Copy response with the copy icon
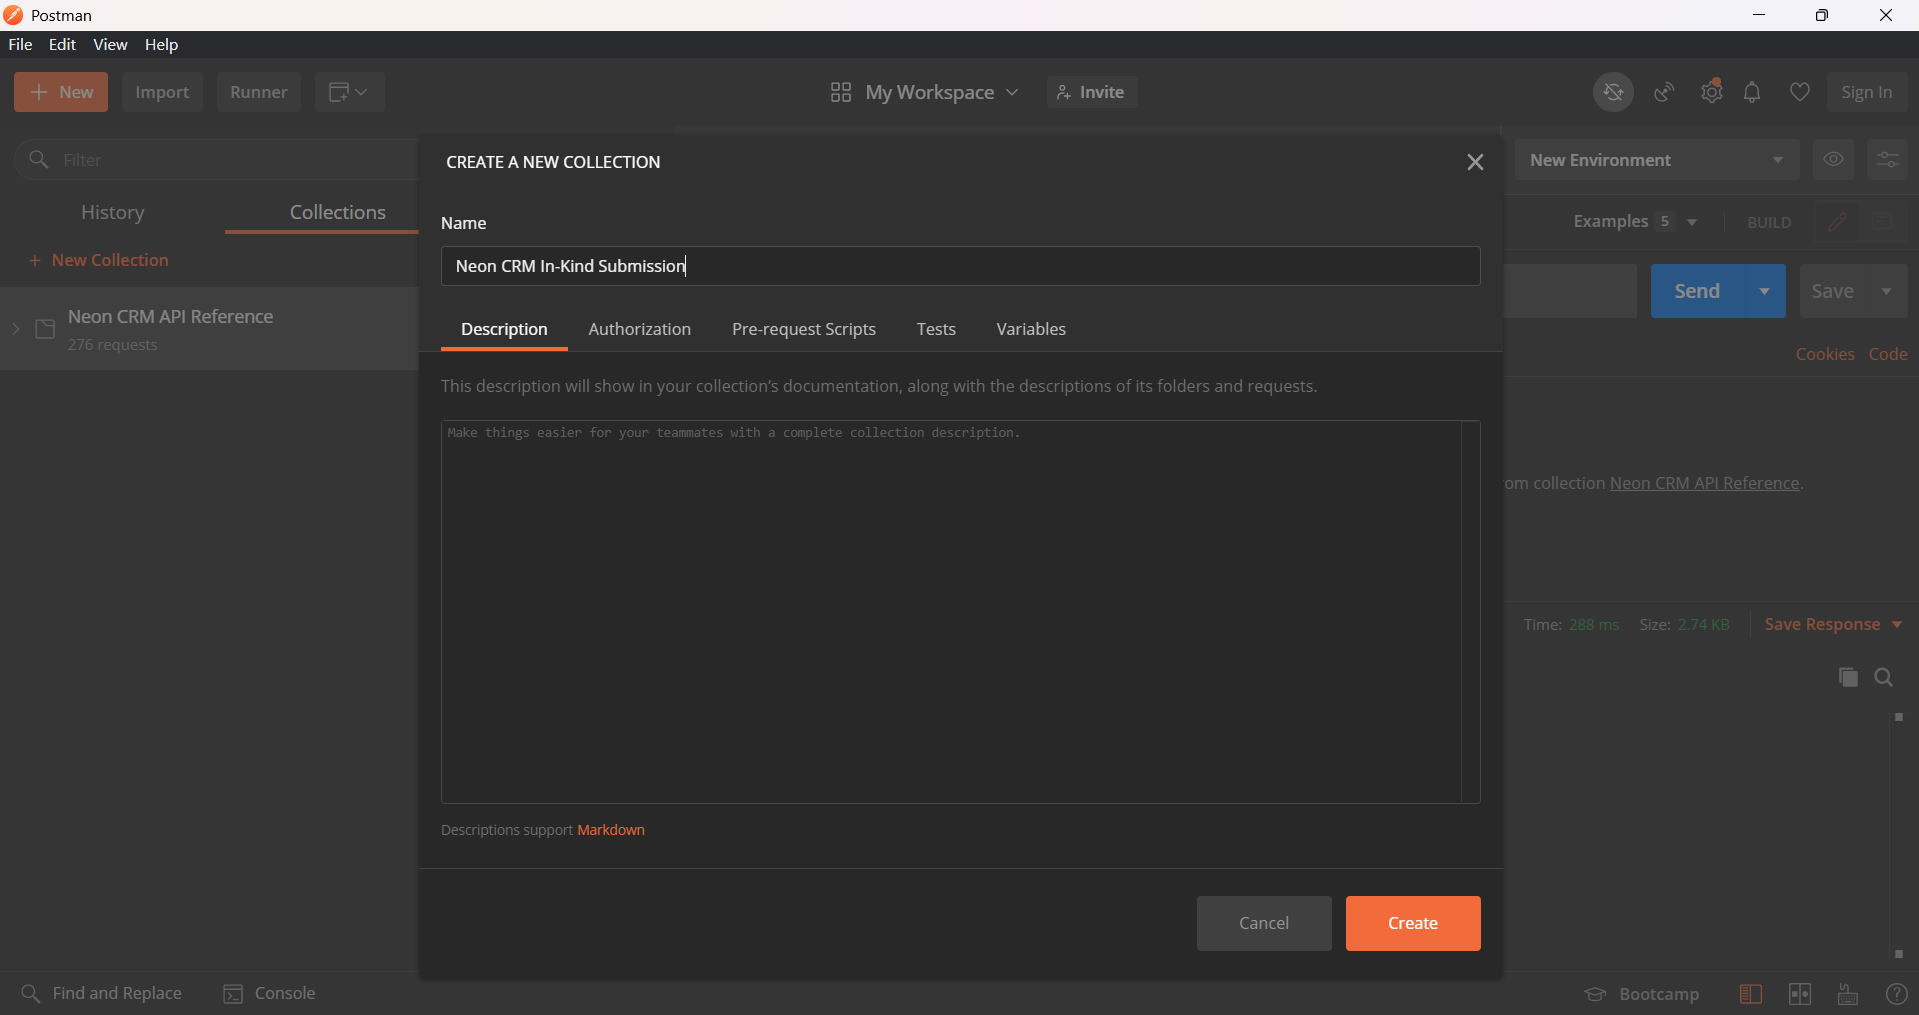Viewport: 1919px width, 1015px height. click(1848, 677)
